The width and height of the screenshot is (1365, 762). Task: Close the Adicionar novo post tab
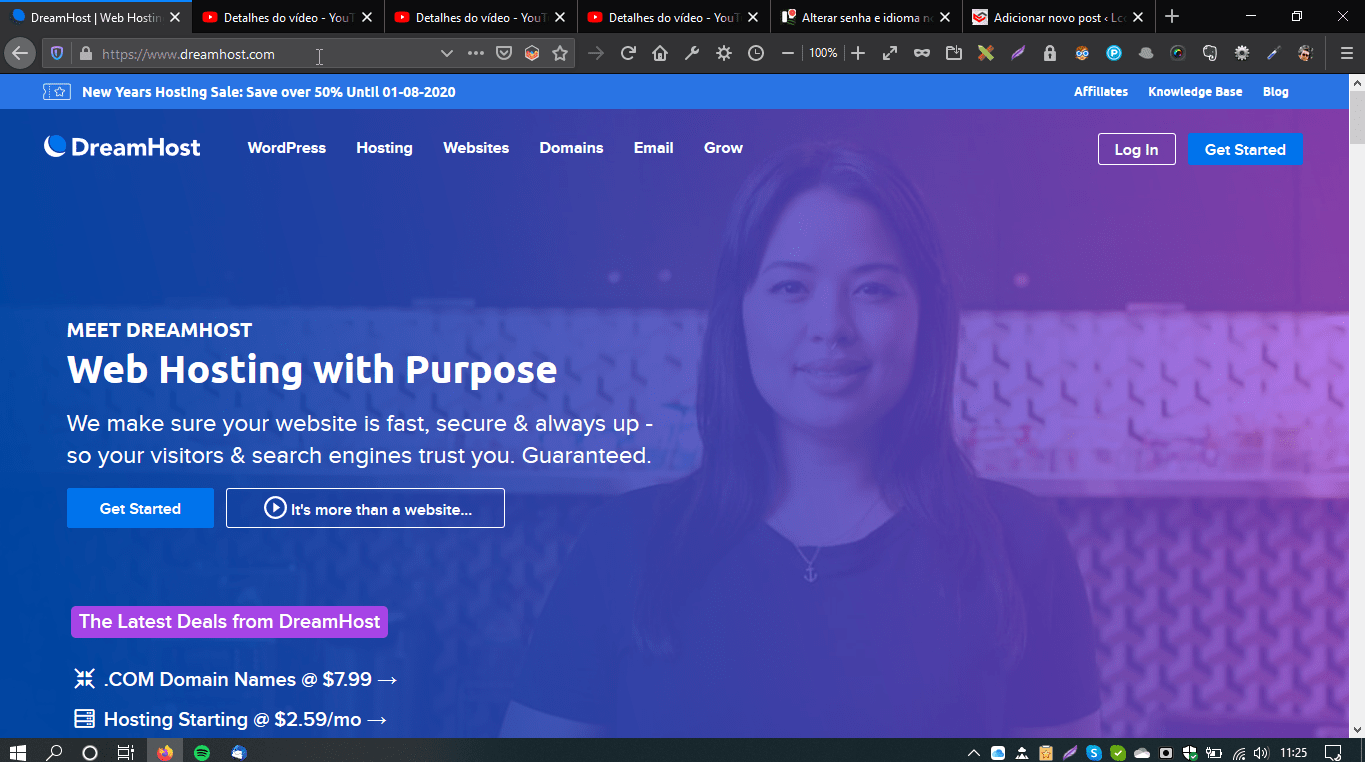pos(1138,17)
